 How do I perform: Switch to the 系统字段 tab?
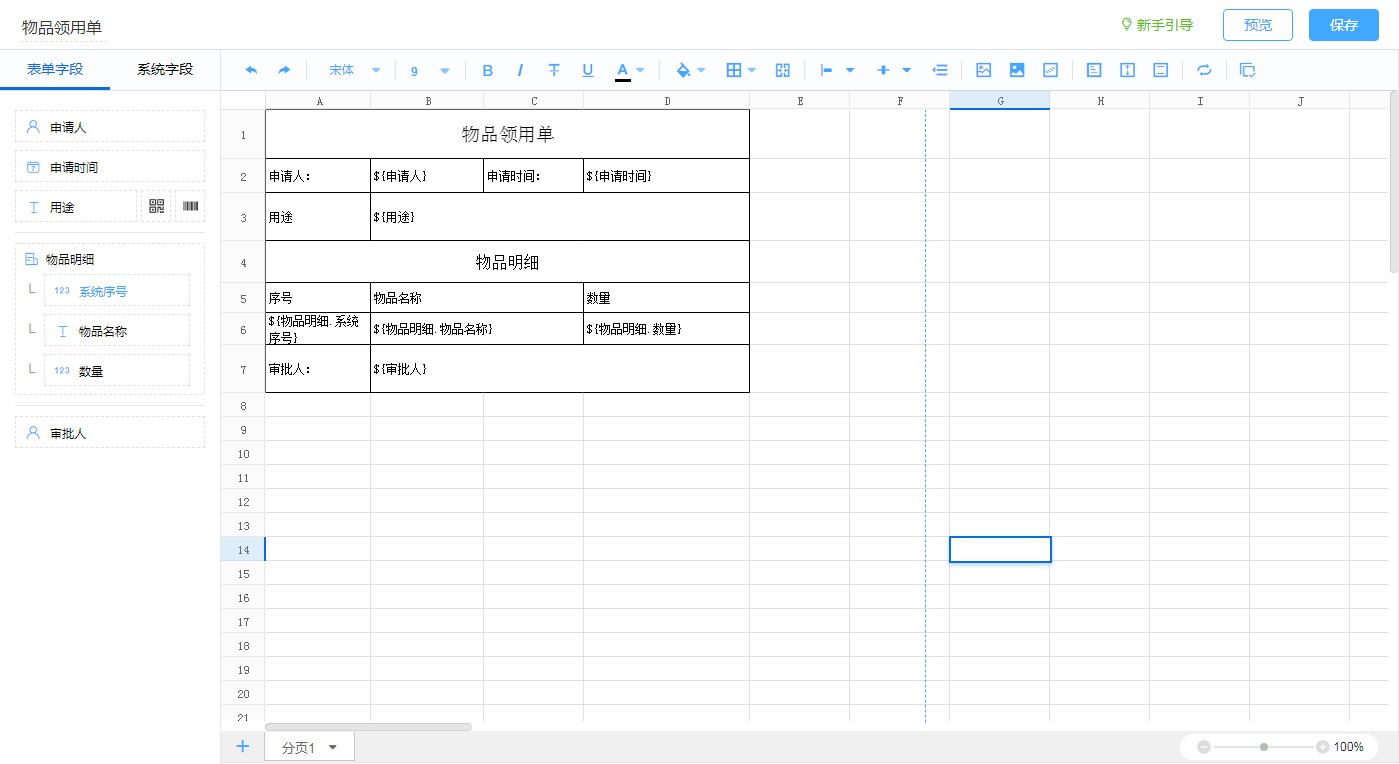pos(165,69)
